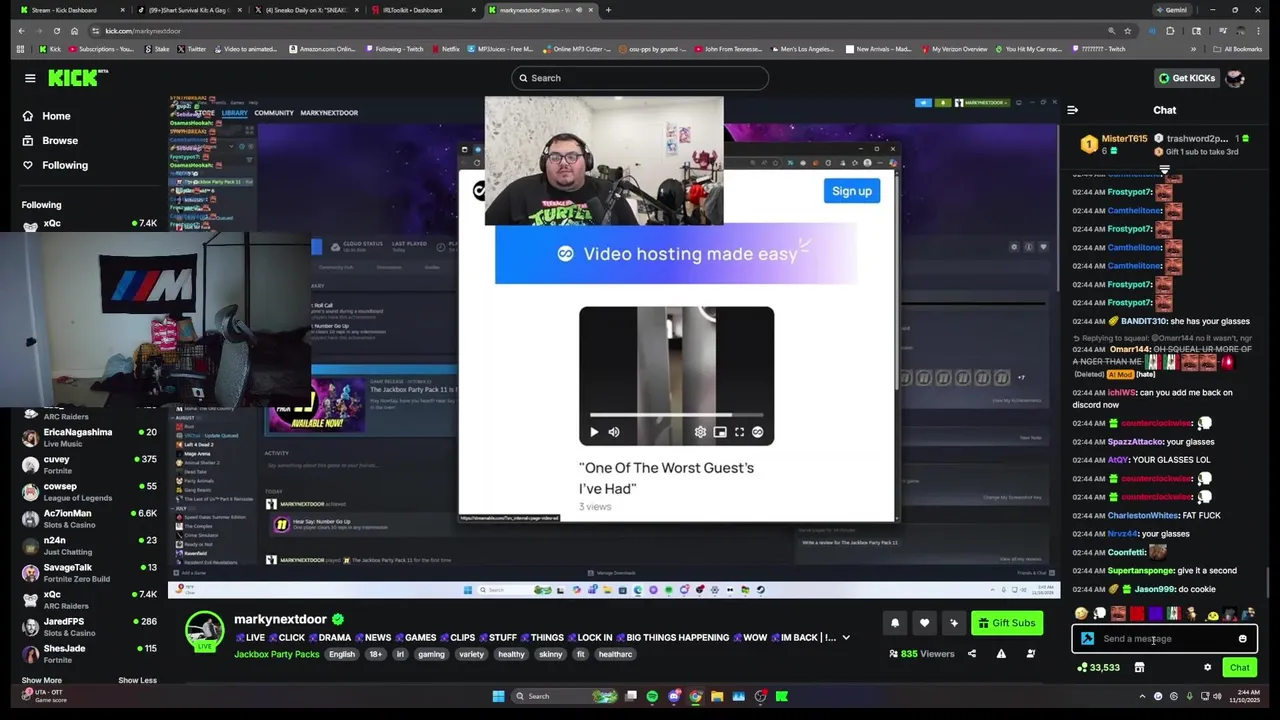1280x720 pixels.
Task: Open emoji picker in chat input
Action: (x=1243, y=639)
